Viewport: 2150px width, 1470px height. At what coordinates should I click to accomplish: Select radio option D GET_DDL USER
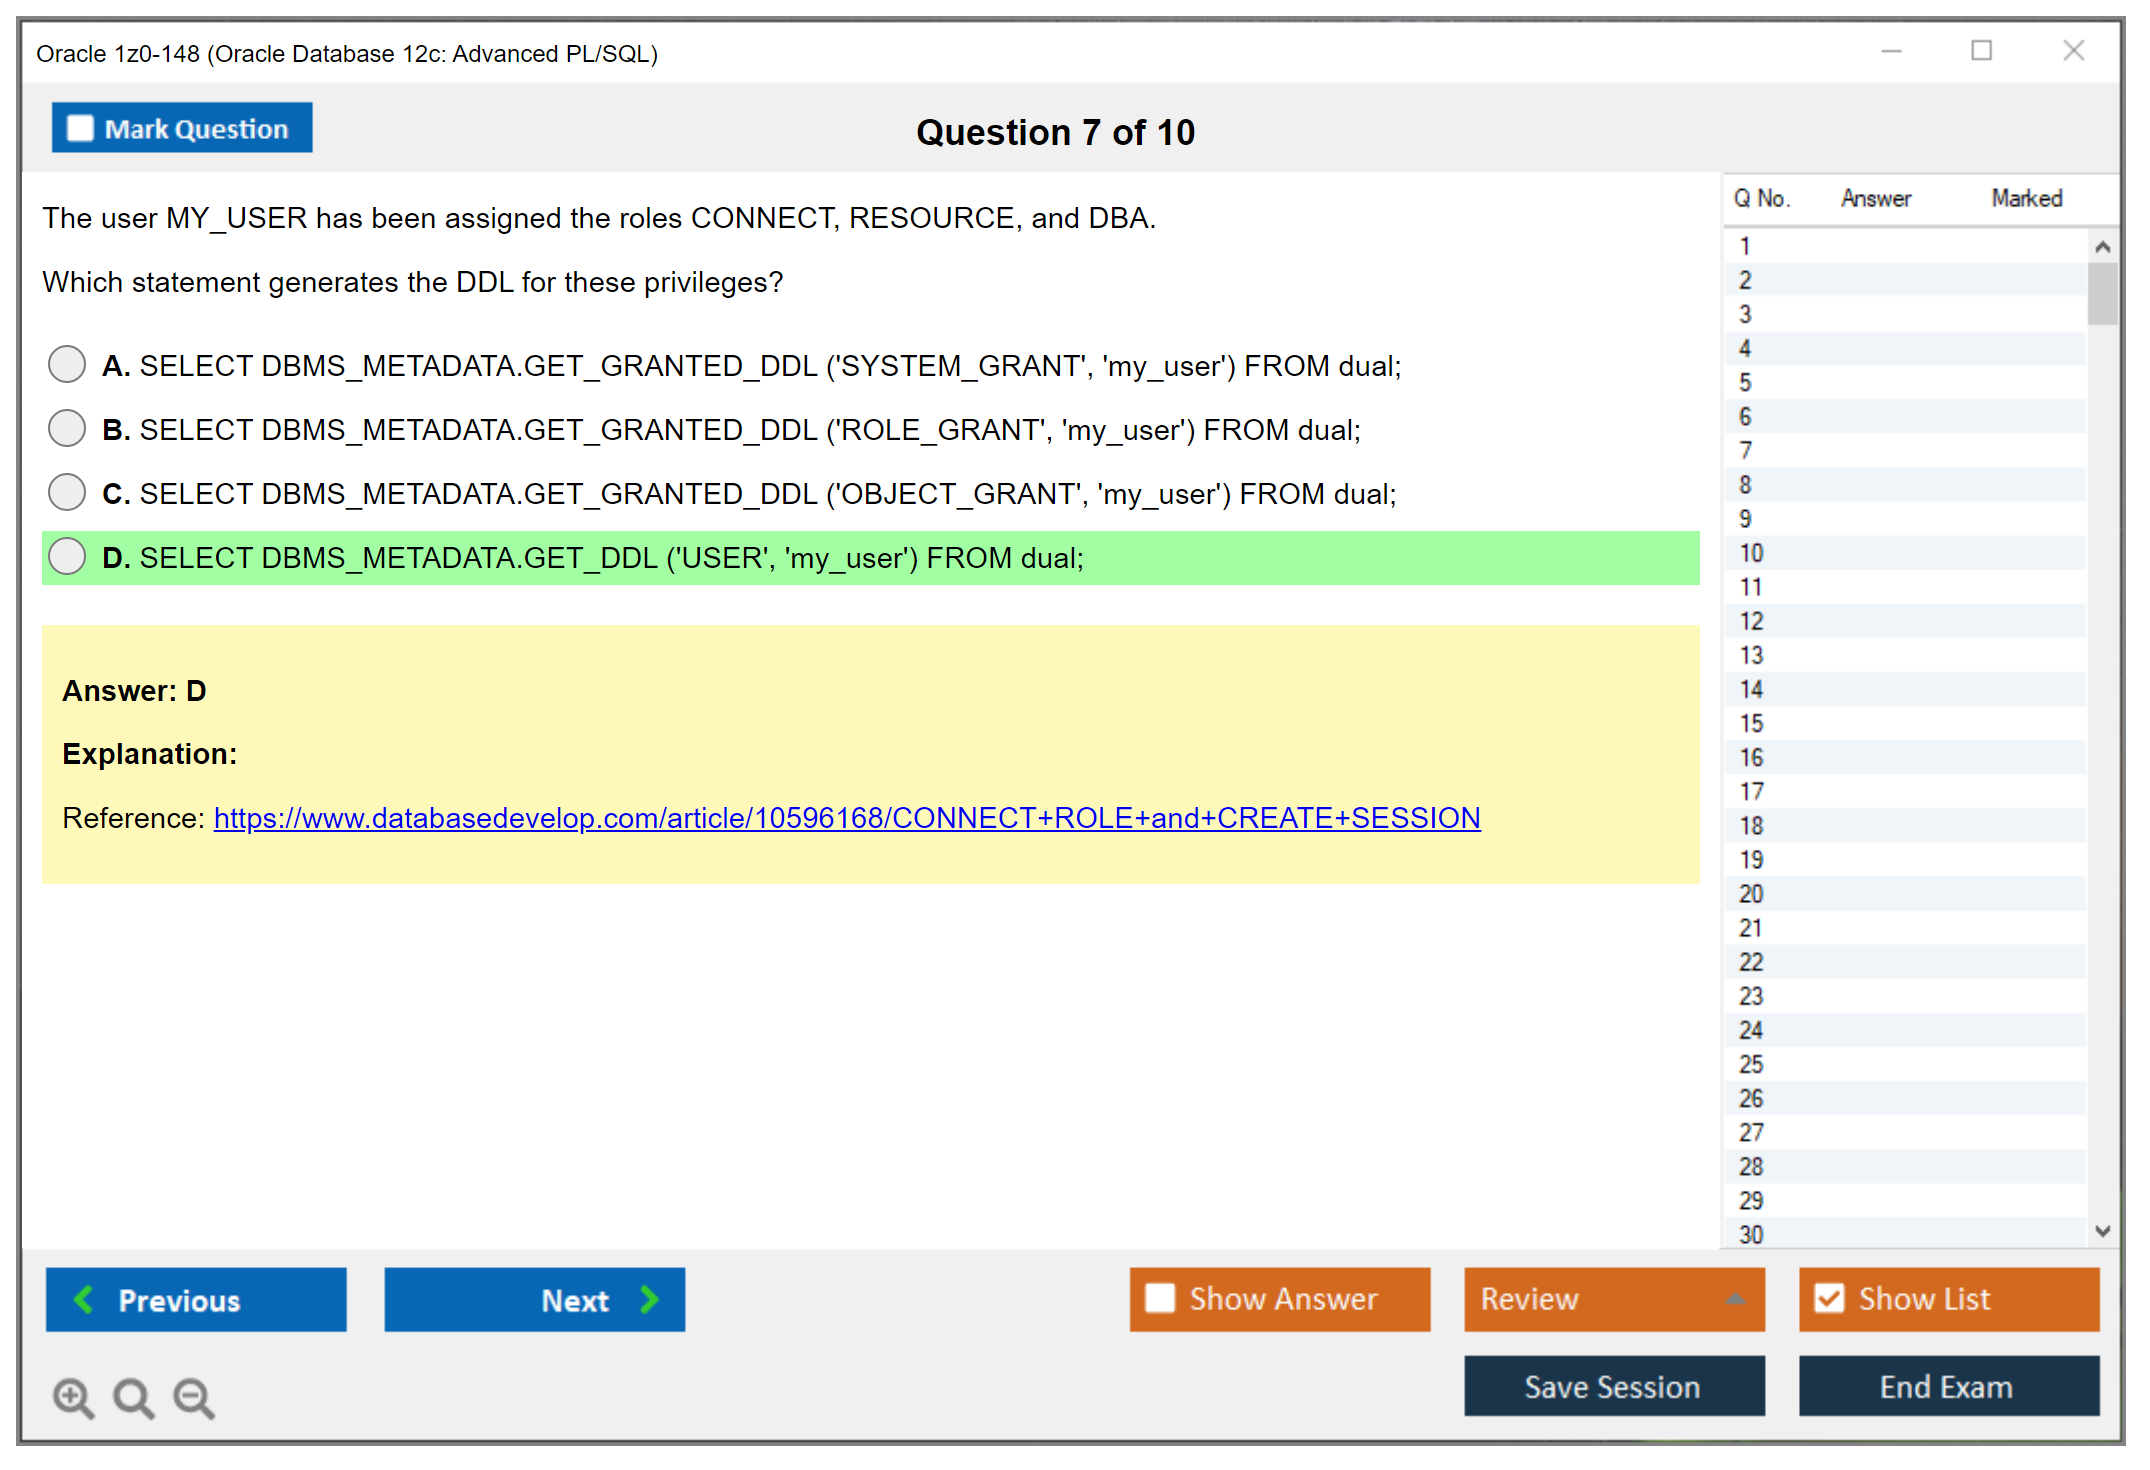pyautogui.click(x=67, y=557)
